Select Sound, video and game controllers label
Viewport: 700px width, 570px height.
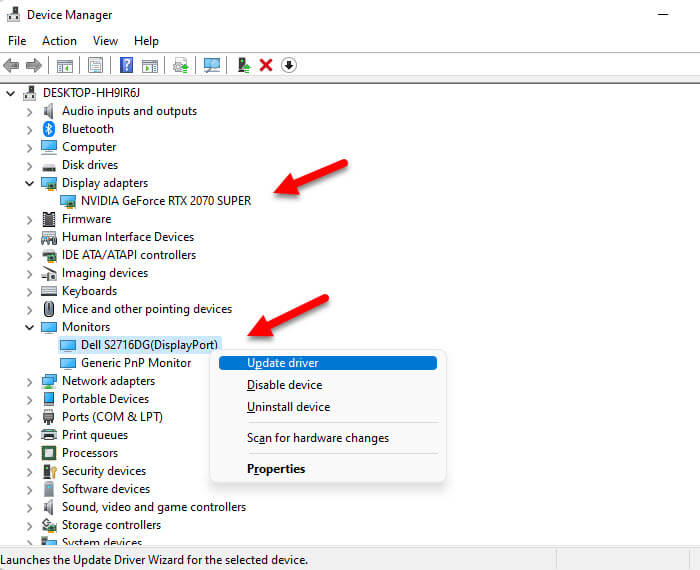(x=154, y=507)
